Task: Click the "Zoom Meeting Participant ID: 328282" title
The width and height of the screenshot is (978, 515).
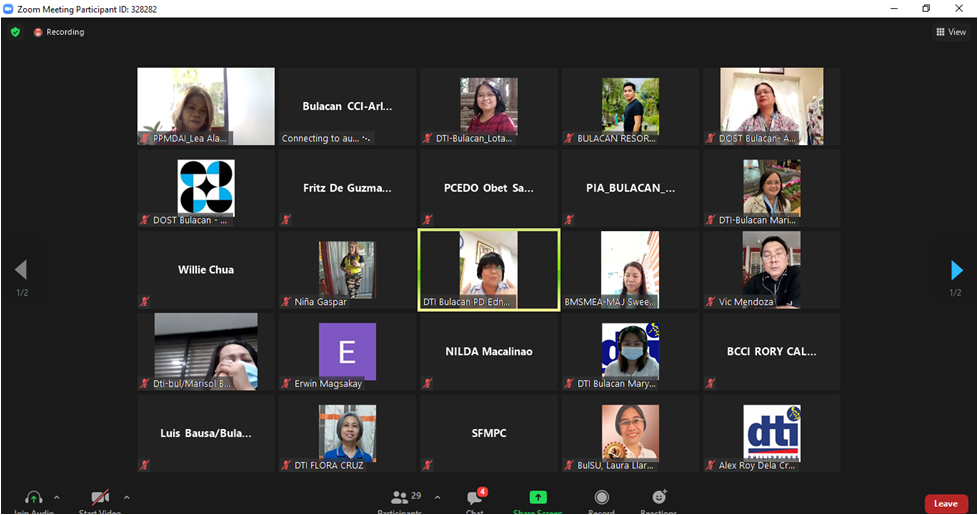Action: click(x=87, y=9)
